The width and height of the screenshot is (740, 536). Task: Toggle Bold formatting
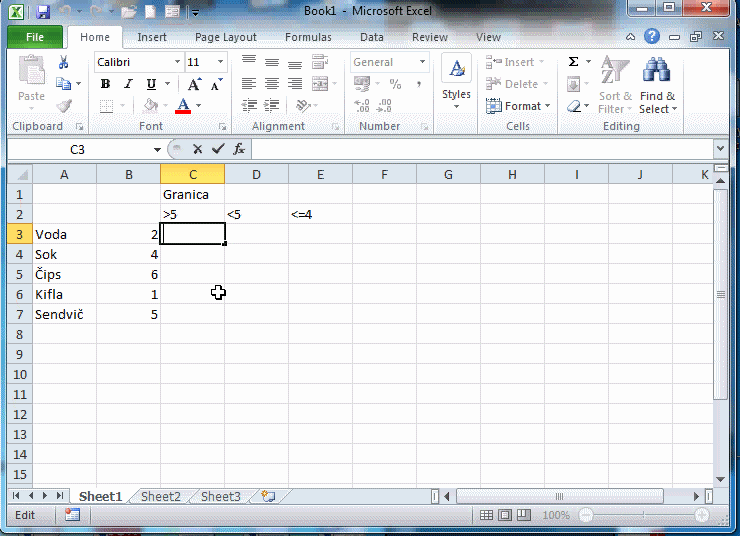point(105,84)
